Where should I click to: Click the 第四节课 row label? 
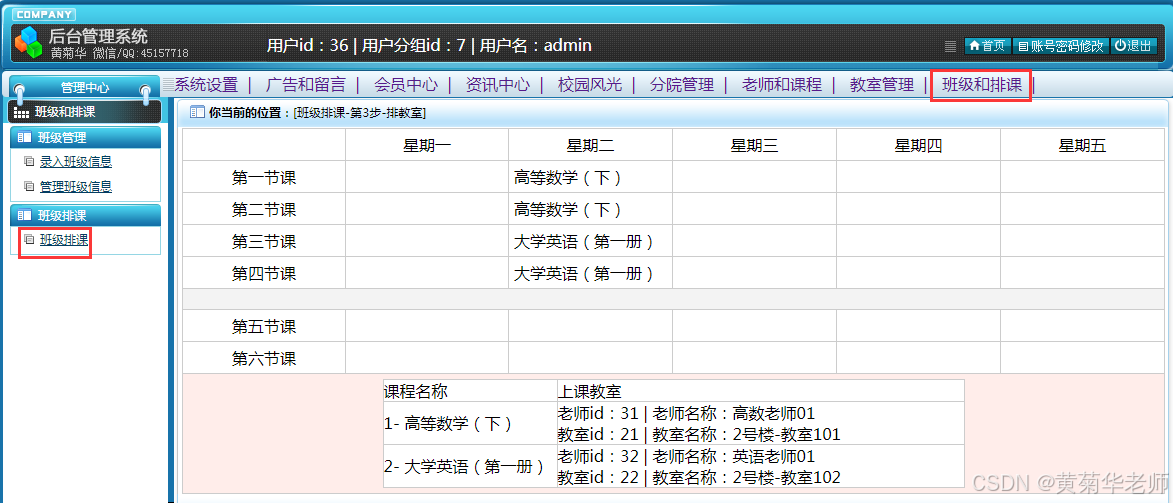point(264,274)
